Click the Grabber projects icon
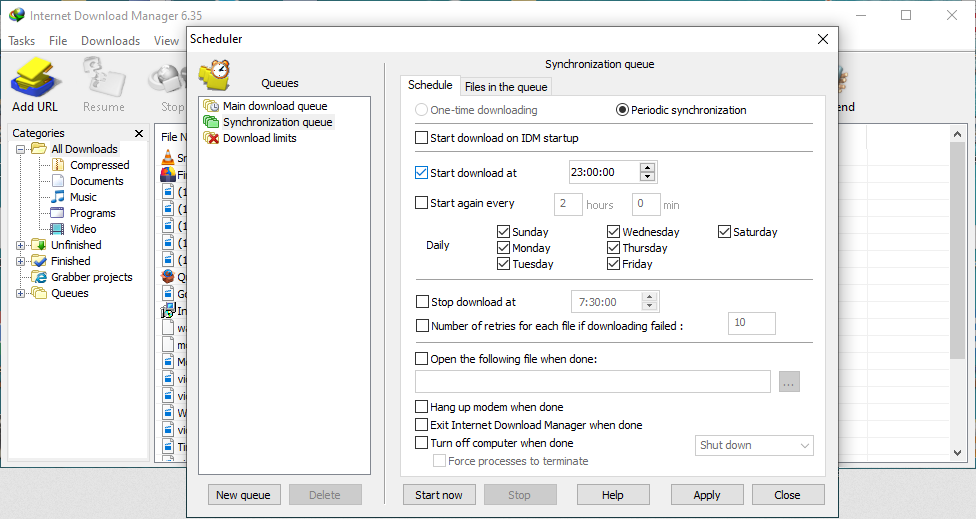This screenshot has width=976, height=519. coord(39,277)
